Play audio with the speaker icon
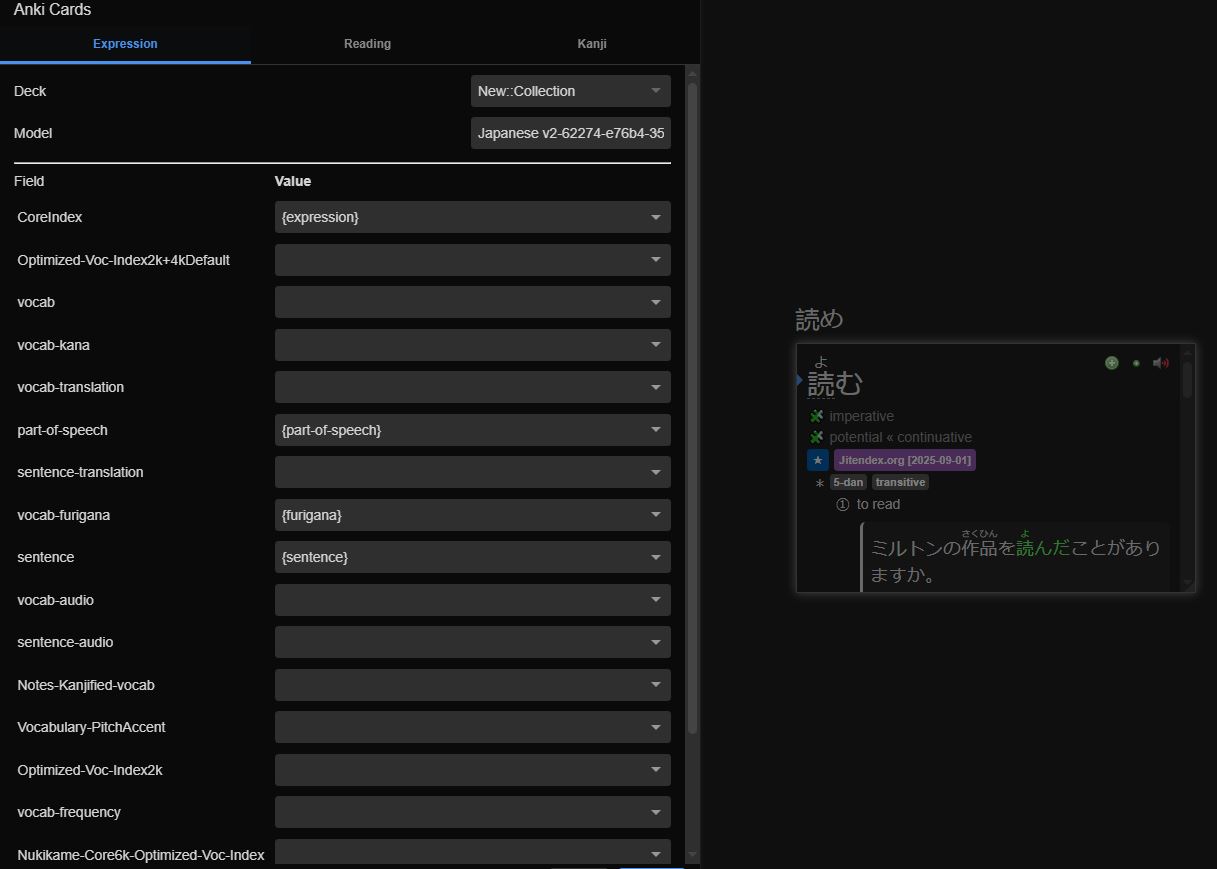This screenshot has width=1217, height=869. 1160,363
